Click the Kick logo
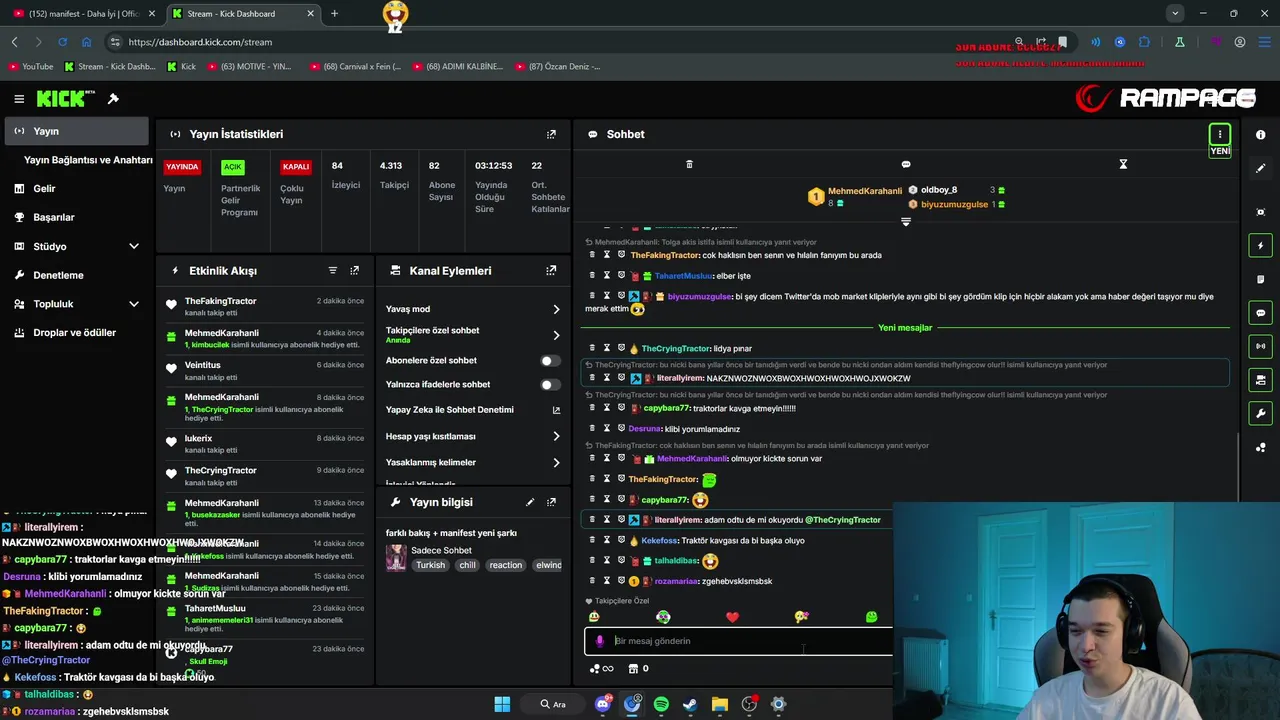The width and height of the screenshot is (1280, 720). coord(65,99)
